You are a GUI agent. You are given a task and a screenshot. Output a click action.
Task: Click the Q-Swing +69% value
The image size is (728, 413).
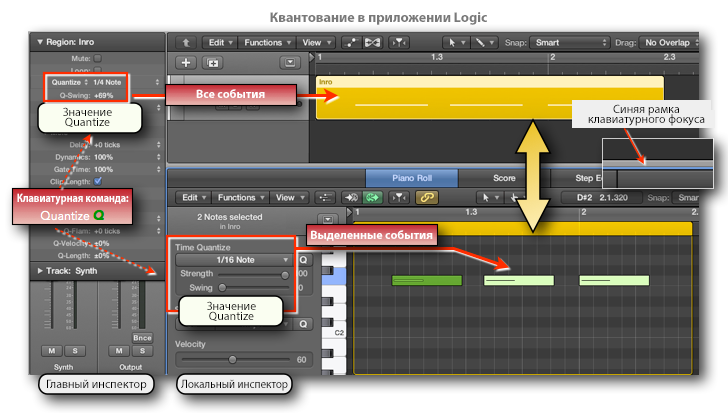pos(104,96)
